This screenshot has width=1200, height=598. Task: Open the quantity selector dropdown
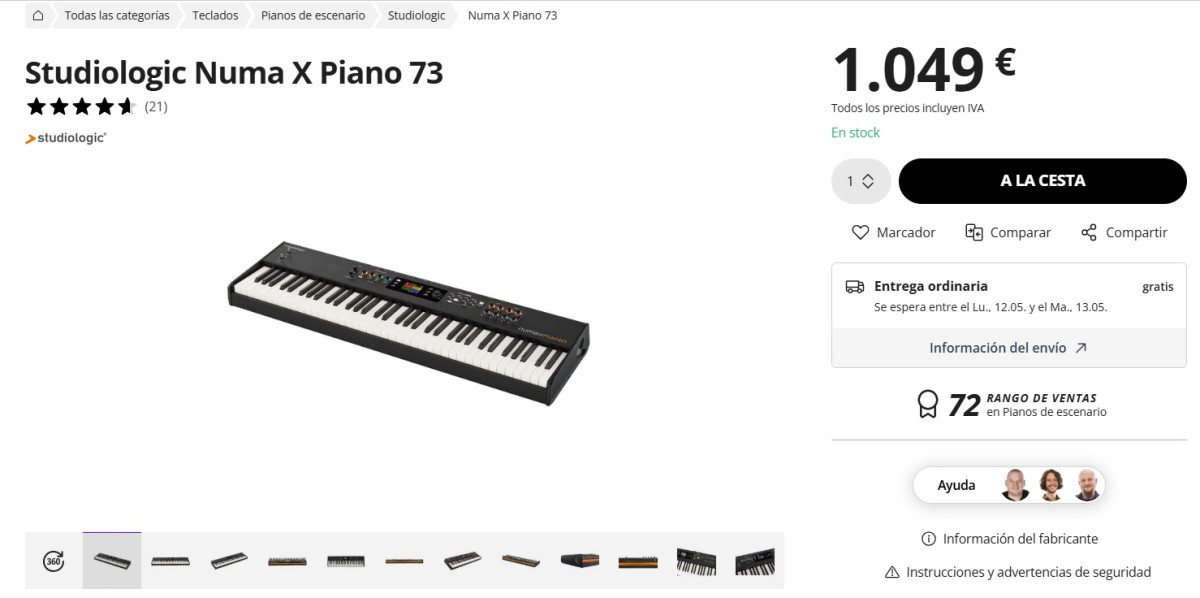pos(861,181)
